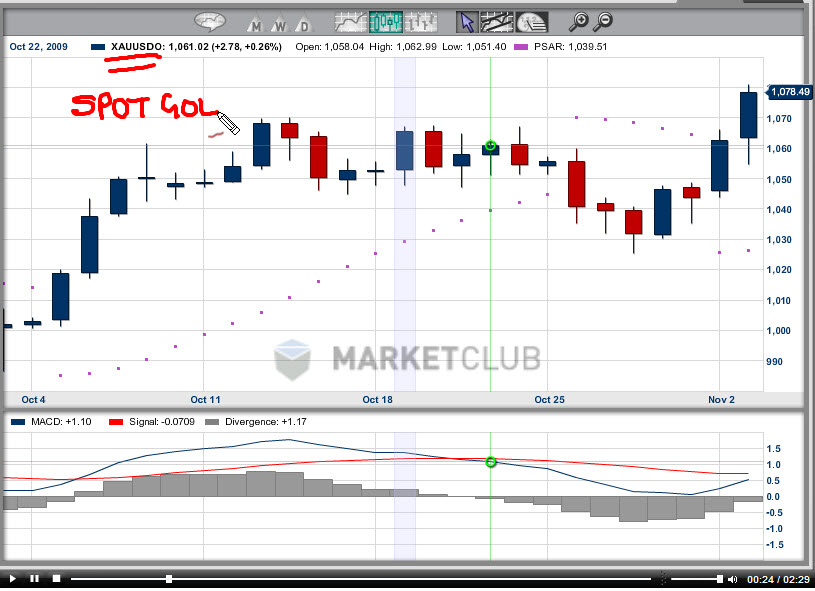The width and height of the screenshot is (815, 591).
Task: Stop the video
Action: [56, 579]
